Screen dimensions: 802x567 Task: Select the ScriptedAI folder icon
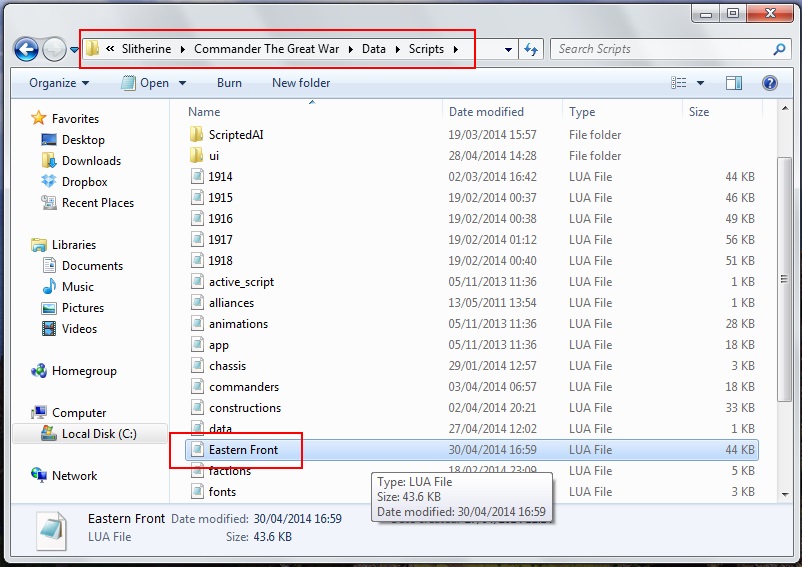click(196, 134)
